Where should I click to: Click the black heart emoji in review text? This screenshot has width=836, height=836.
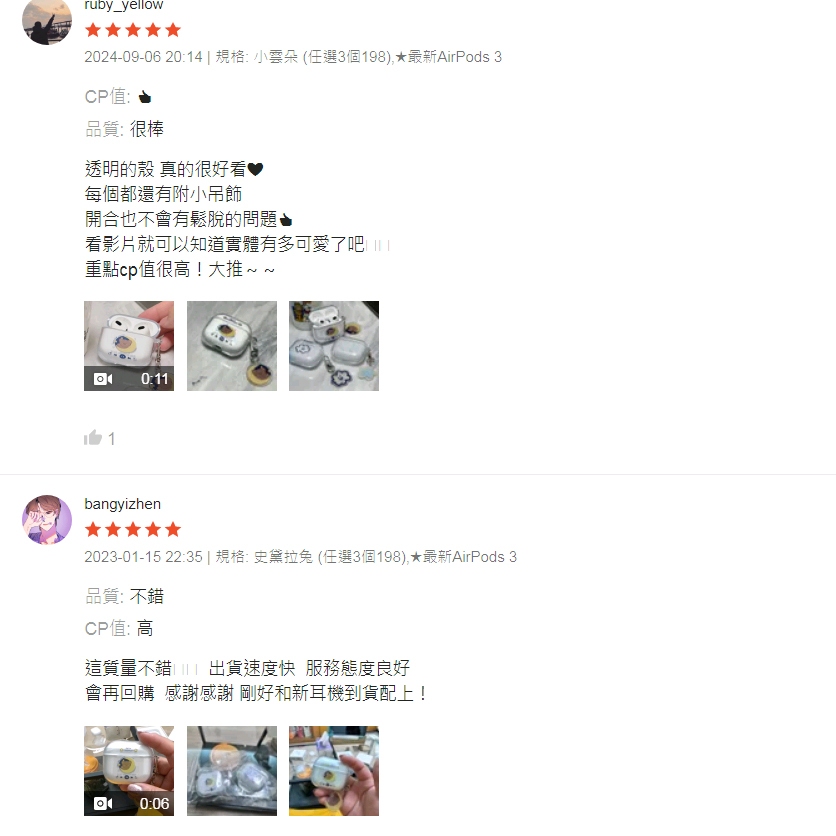coord(255,170)
